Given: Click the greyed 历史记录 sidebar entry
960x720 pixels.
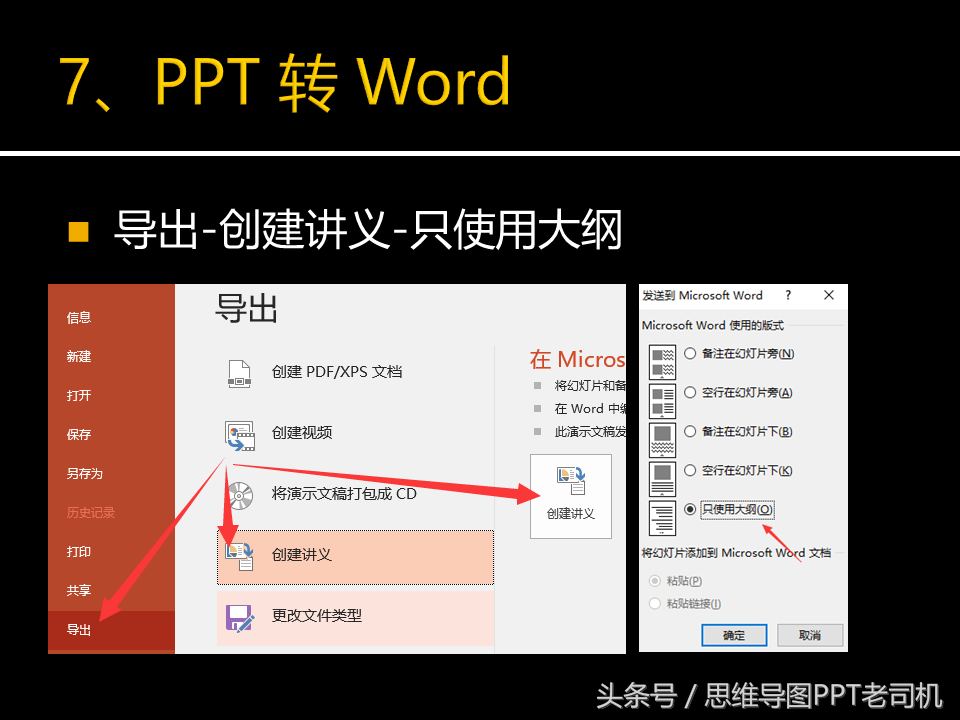Looking at the screenshot, I should 91,512.
